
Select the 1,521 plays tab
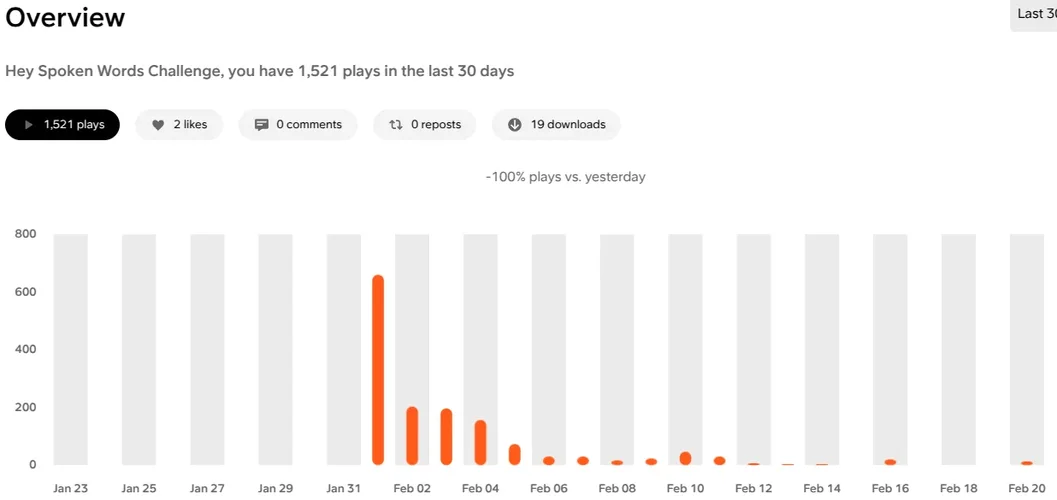(x=62, y=125)
